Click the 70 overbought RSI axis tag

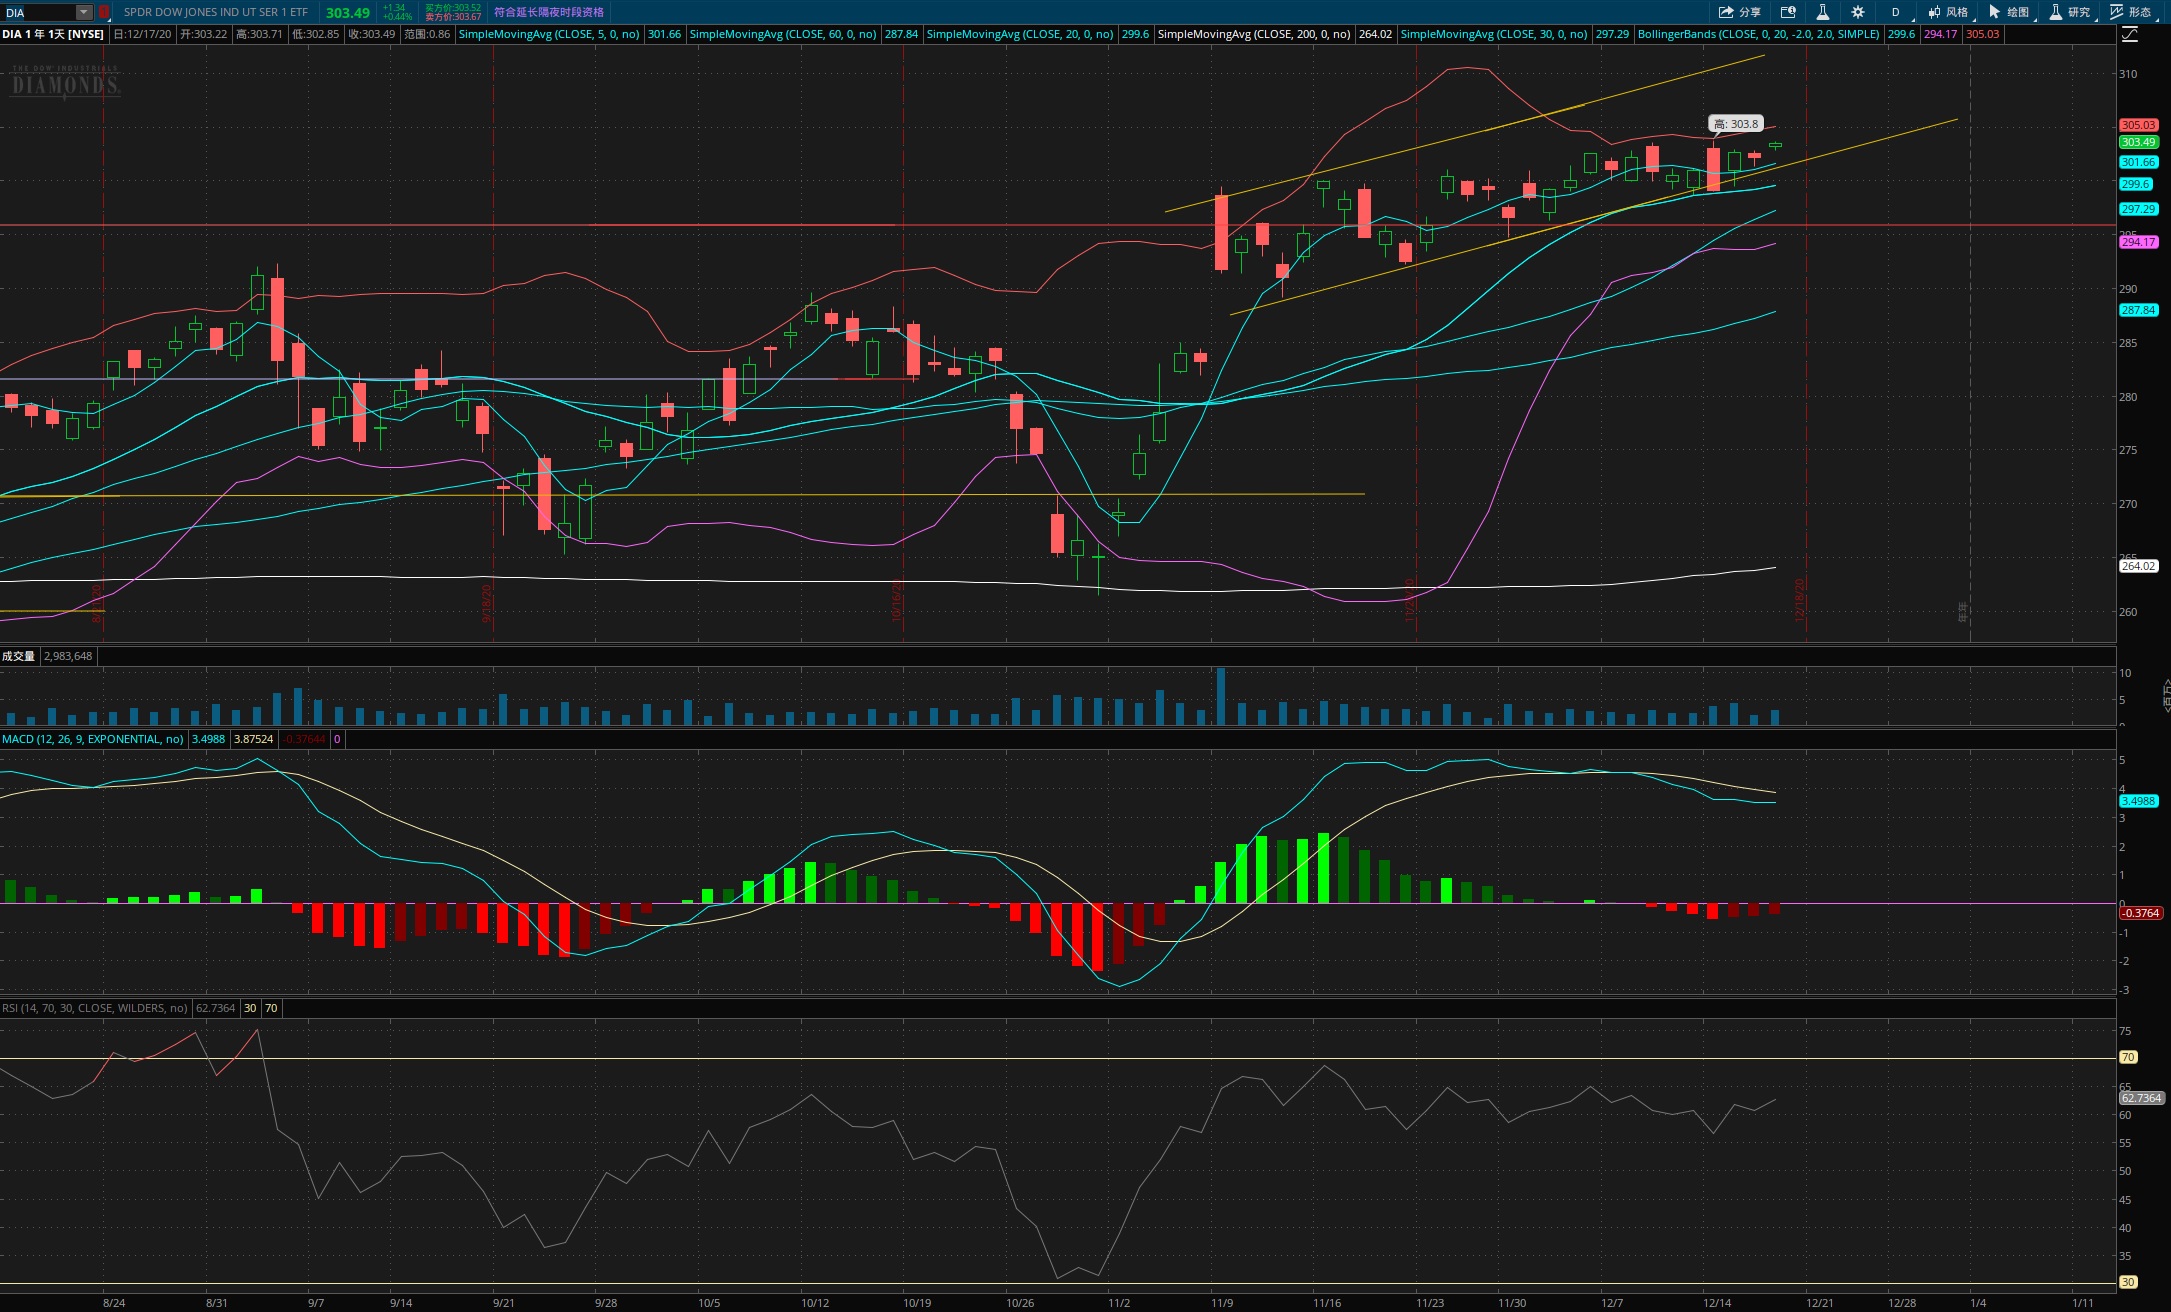[2128, 1057]
